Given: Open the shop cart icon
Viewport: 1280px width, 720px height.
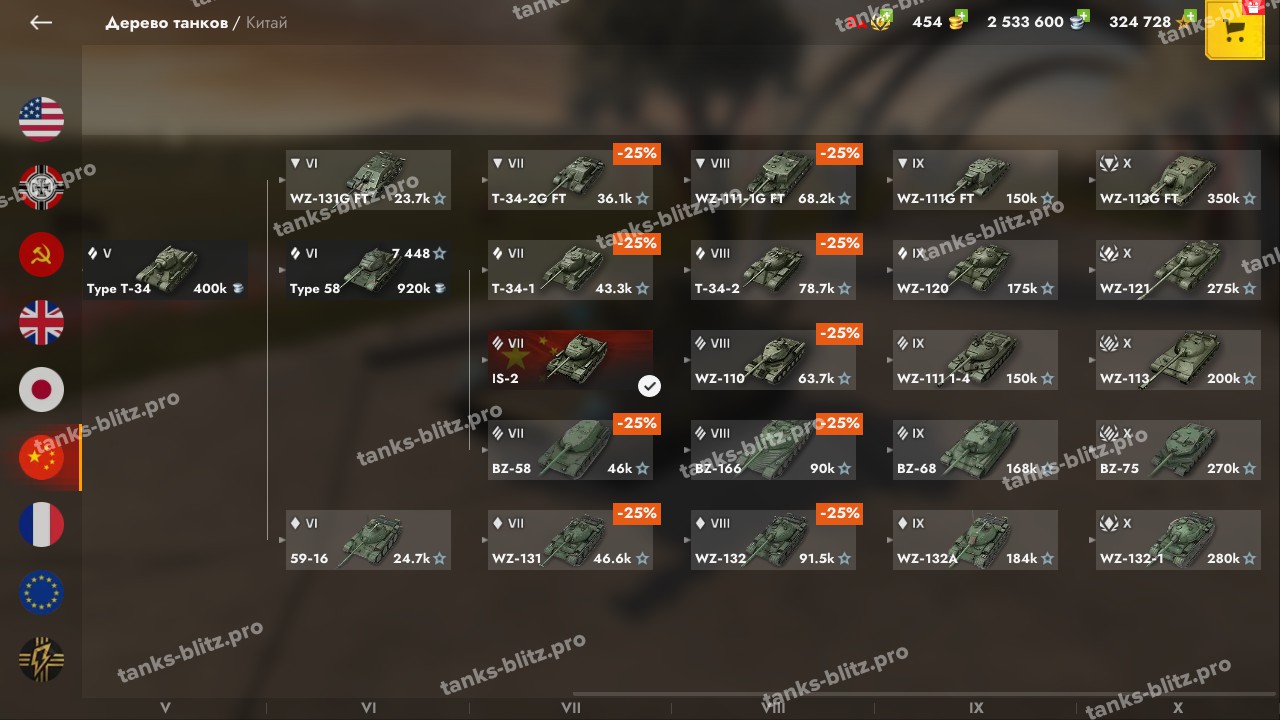Looking at the screenshot, I should (1235, 31).
